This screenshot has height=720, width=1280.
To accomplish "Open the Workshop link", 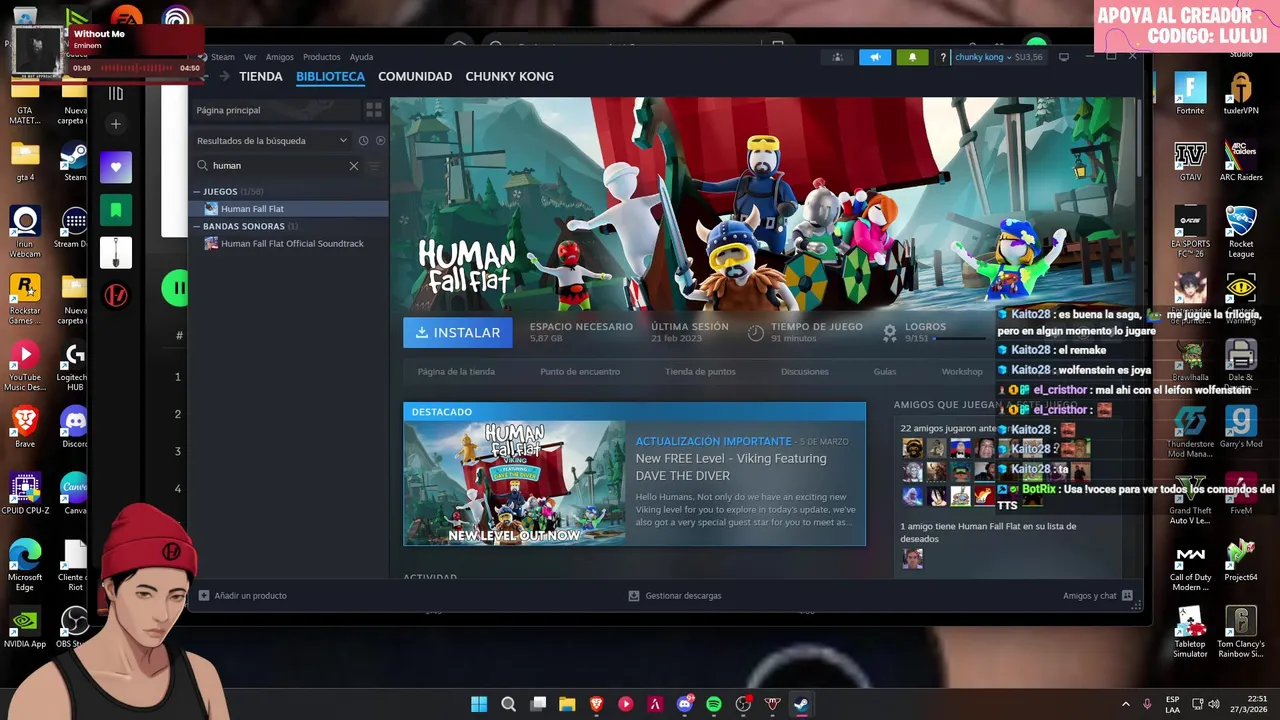I will coord(962,372).
